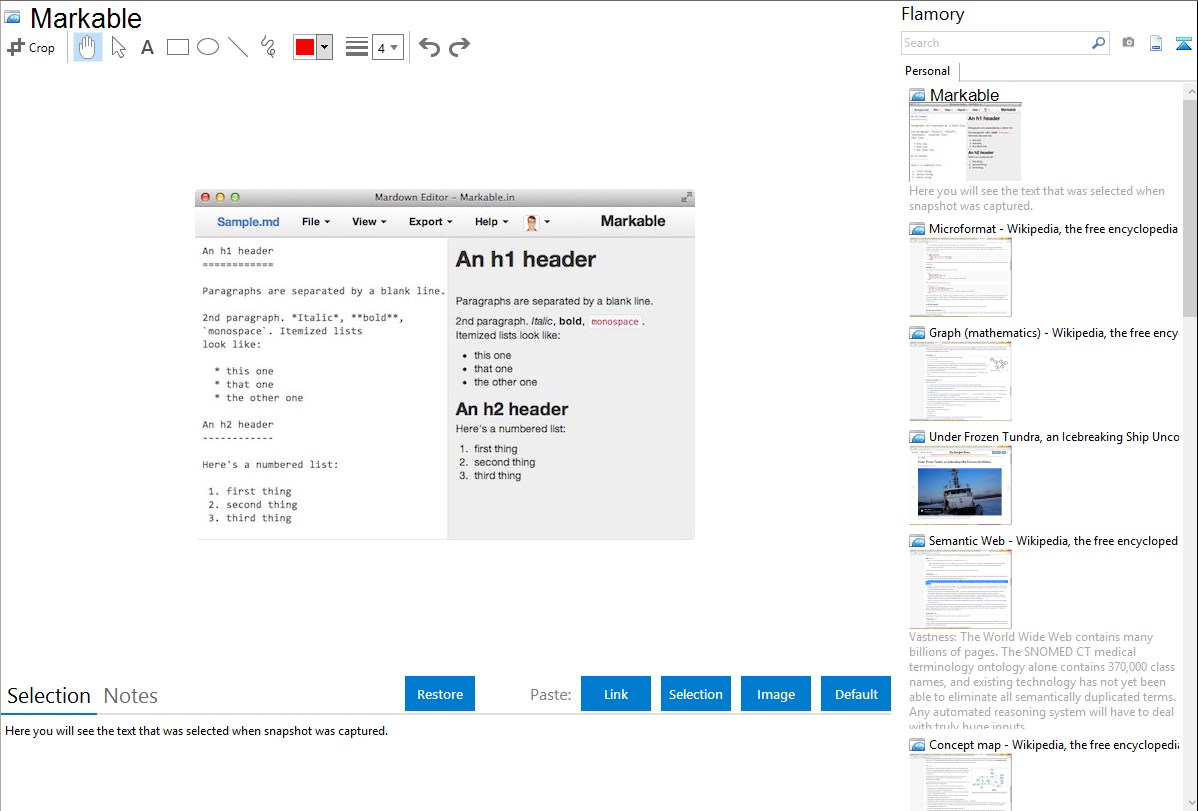Open the Under Frozen Tundra snapshot thumbnail
The image size is (1198, 811).
click(960, 485)
